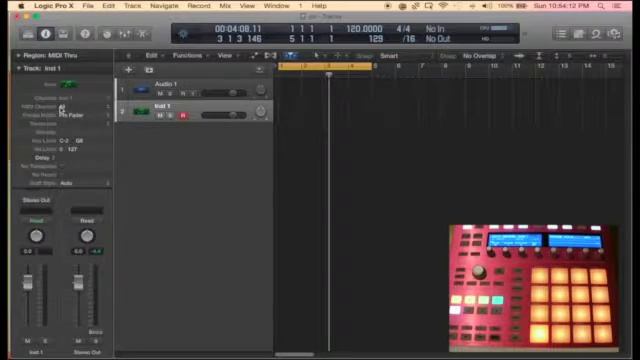Open Spotlight search in menu bar
The image size is (640, 360).
click(x=601, y=6)
